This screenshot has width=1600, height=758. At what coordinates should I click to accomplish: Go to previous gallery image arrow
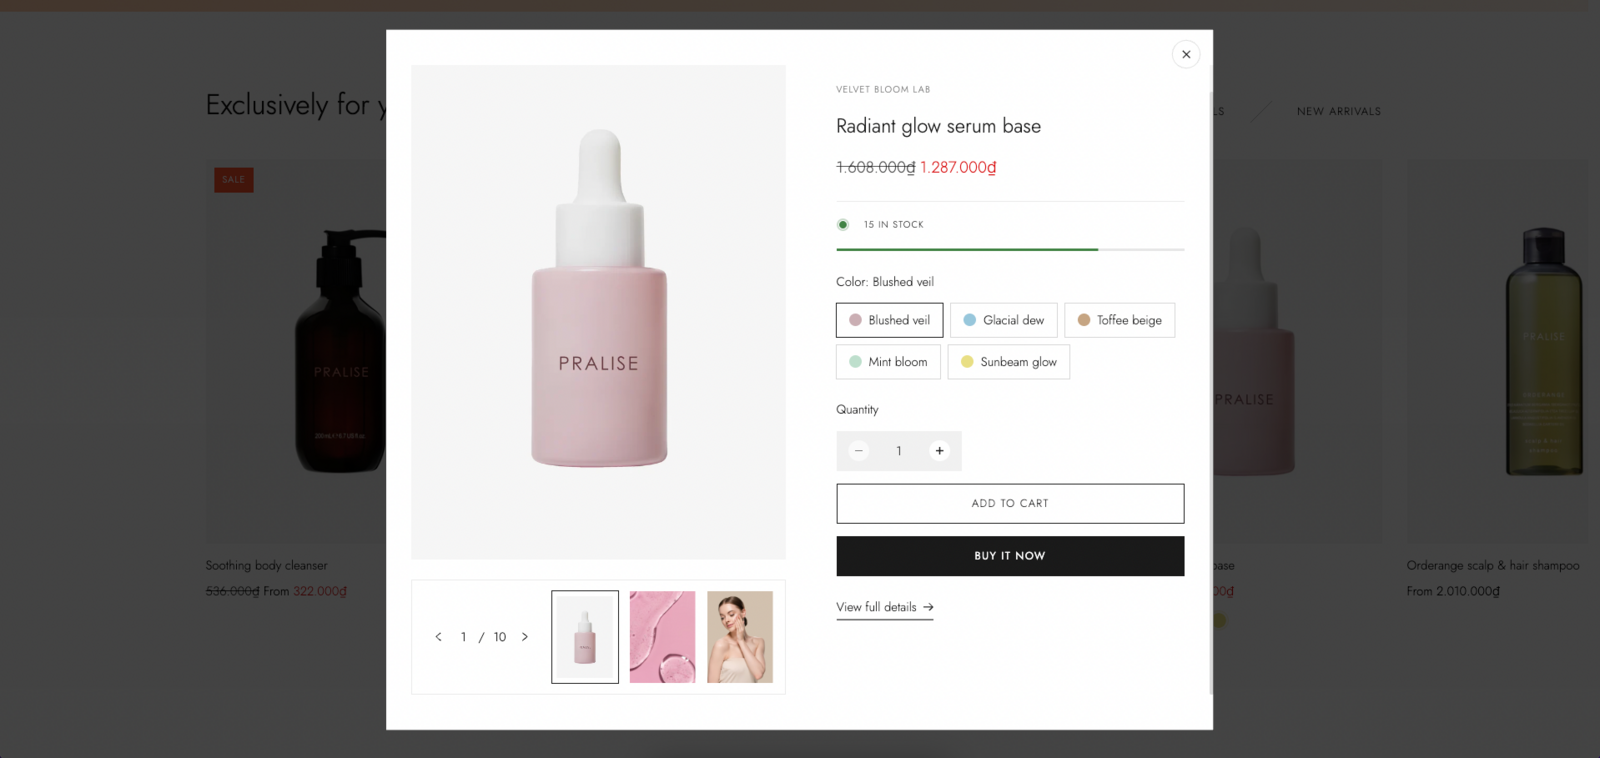[x=438, y=637]
